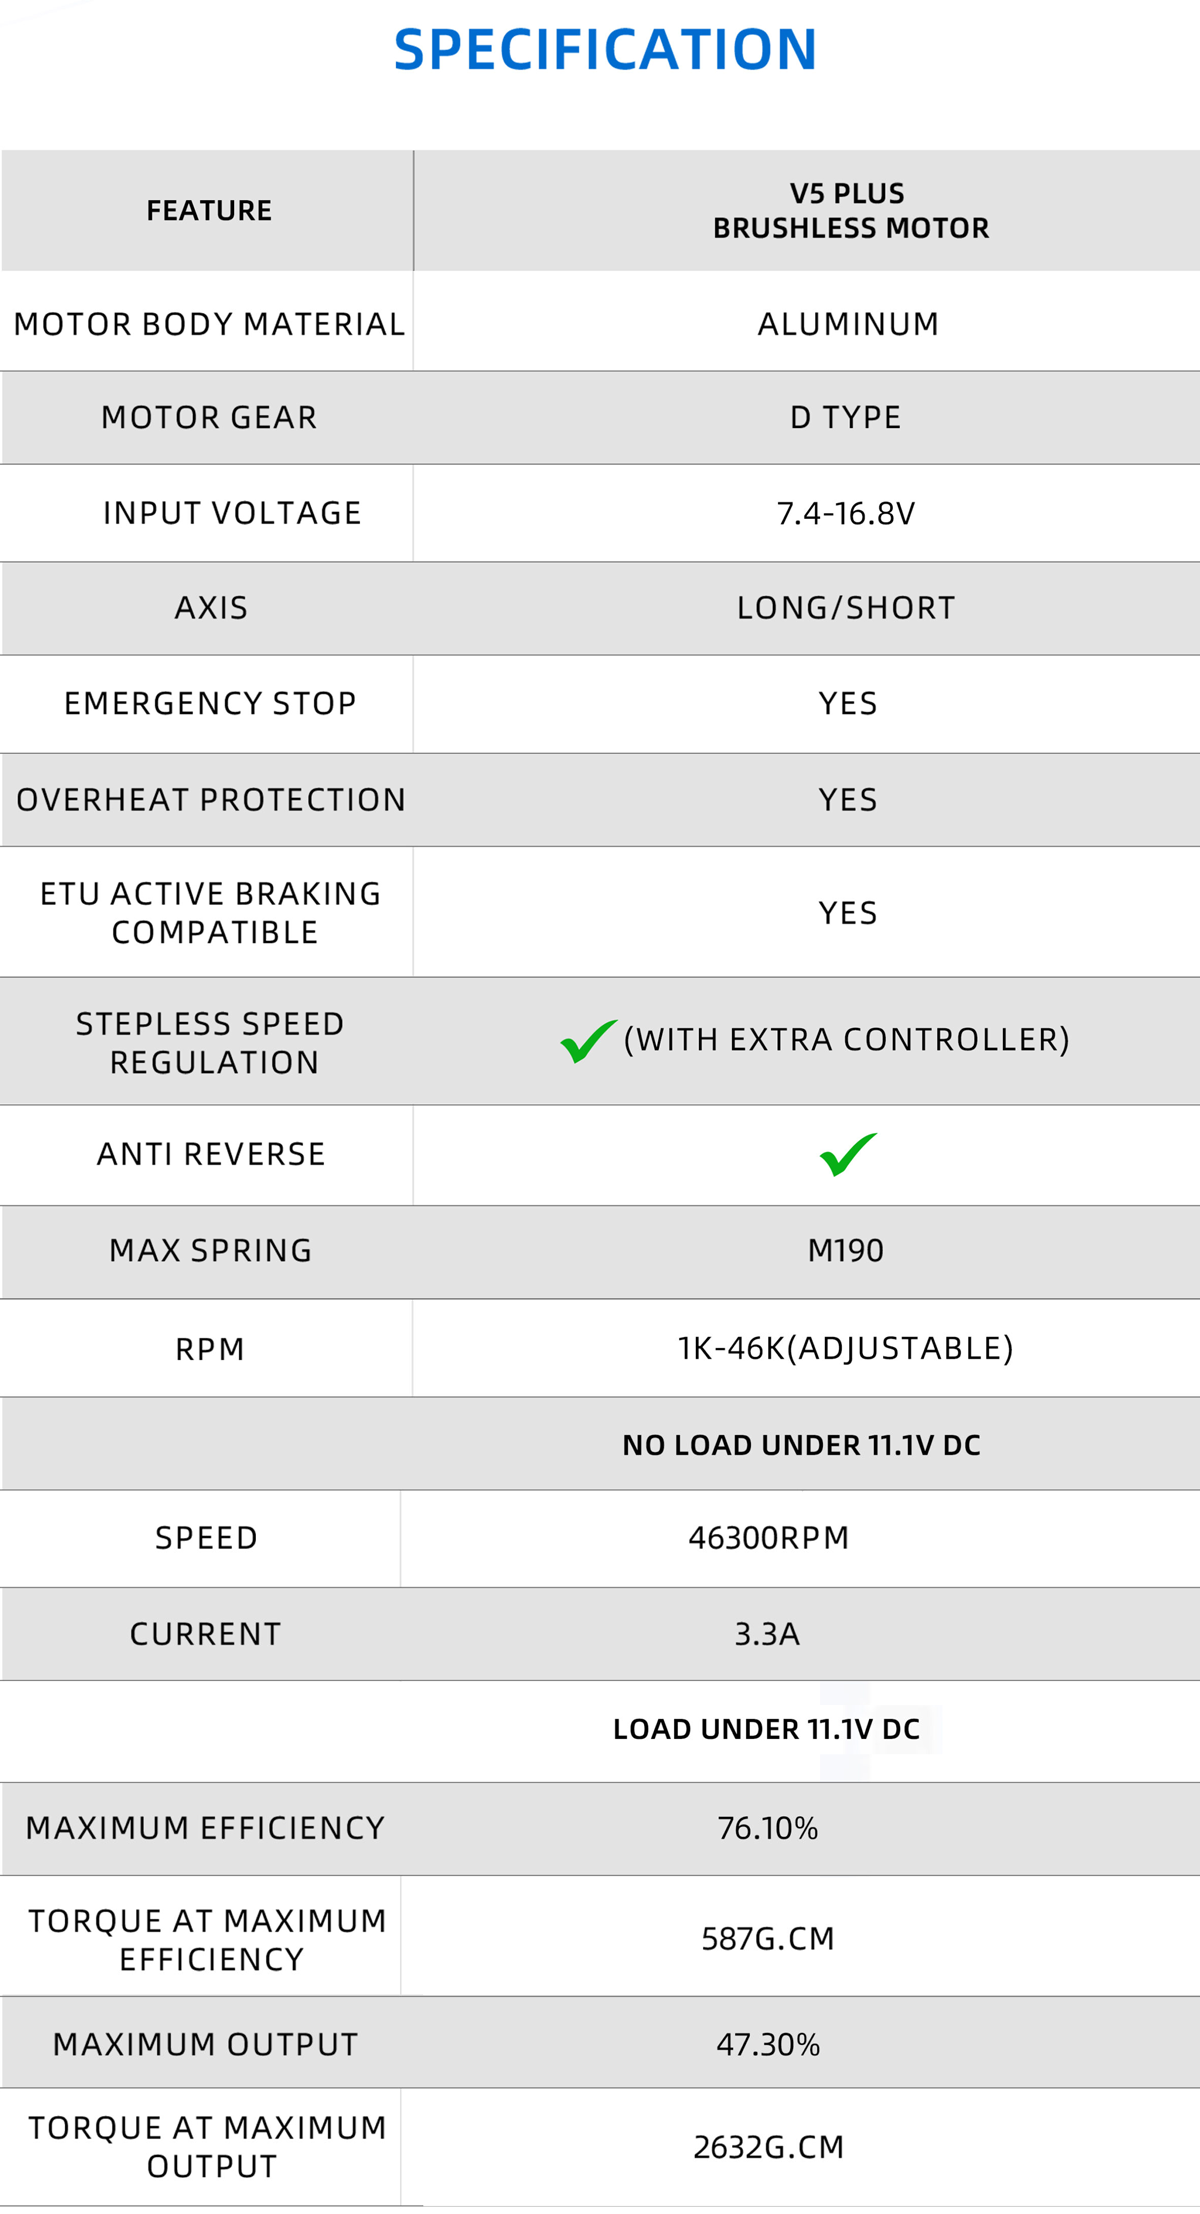Select the D TYPE value
This screenshot has height=2214, width=1200.
(x=846, y=417)
